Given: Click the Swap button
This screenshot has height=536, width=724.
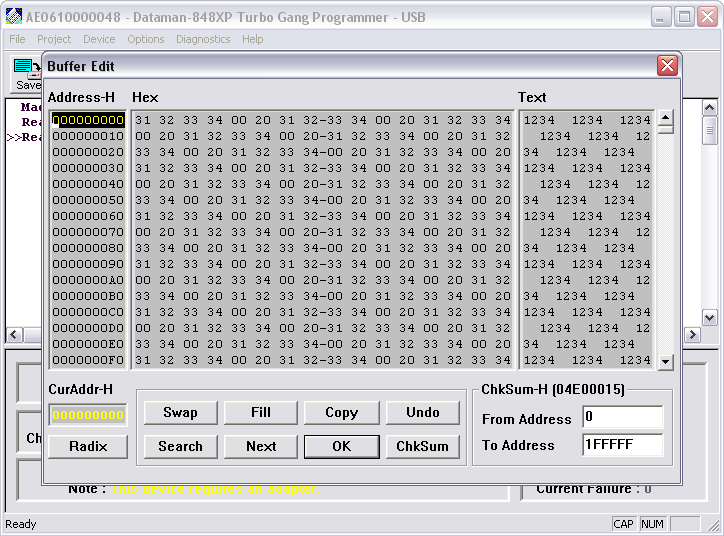Looking at the screenshot, I should pyautogui.click(x=181, y=412).
